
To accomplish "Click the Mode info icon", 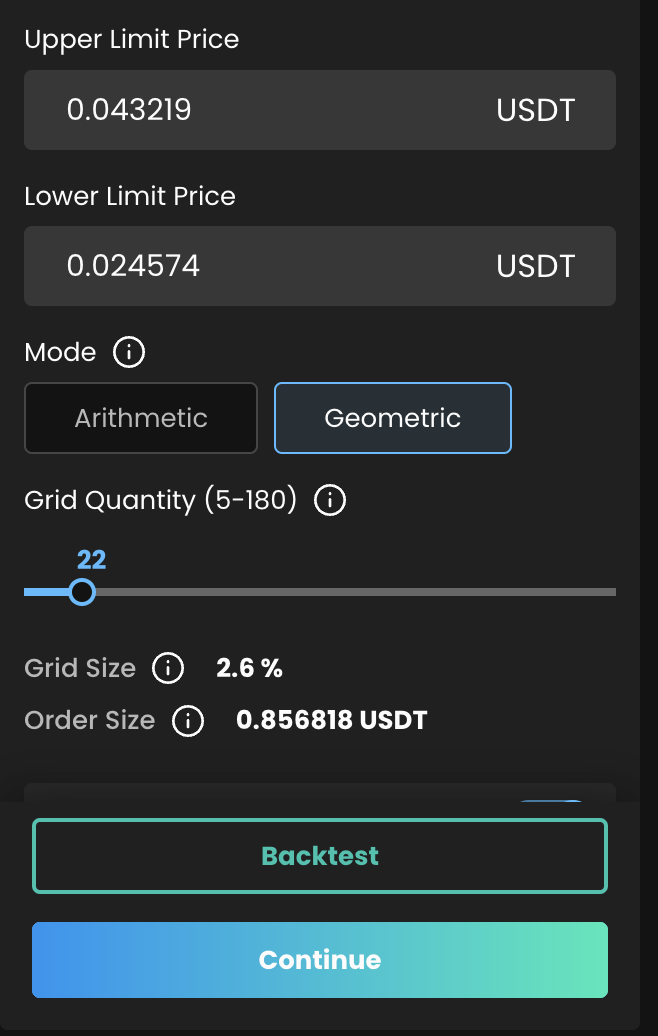I will (x=129, y=352).
